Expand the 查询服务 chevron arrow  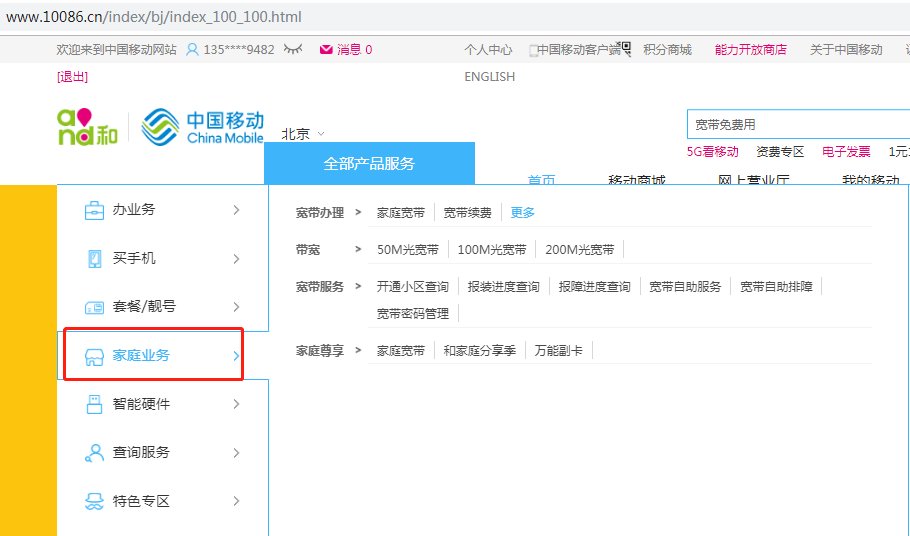click(x=236, y=452)
